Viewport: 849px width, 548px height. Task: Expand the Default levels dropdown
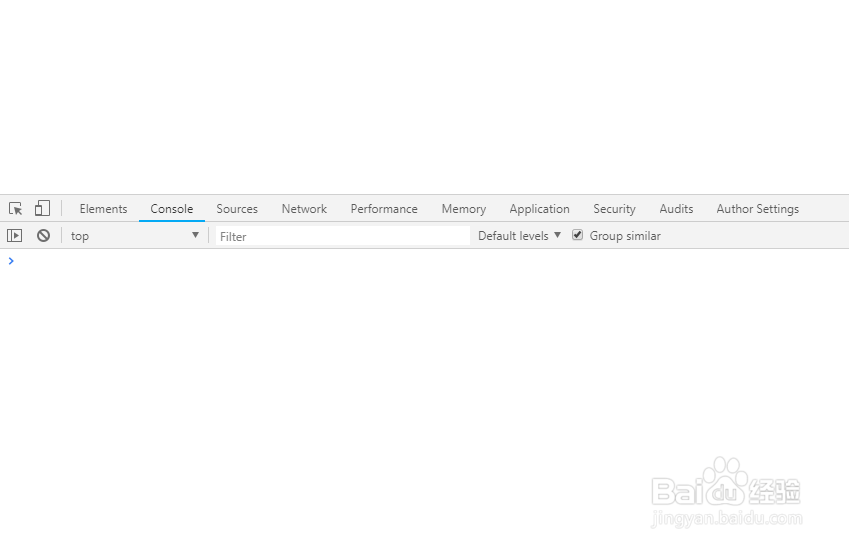coord(519,236)
